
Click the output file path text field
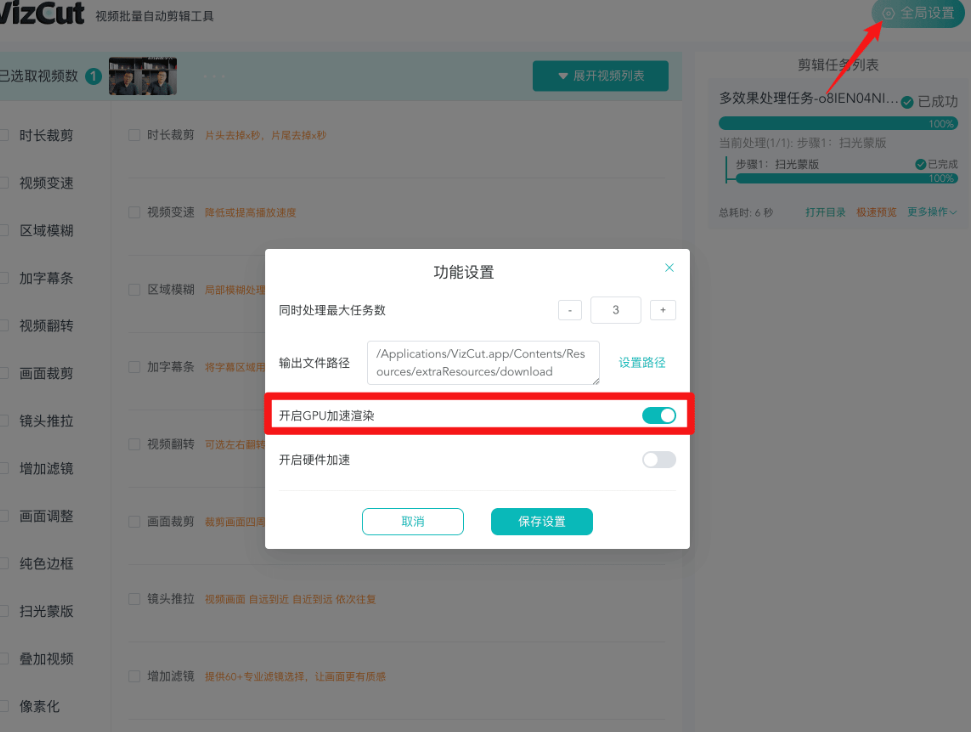click(x=483, y=363)
